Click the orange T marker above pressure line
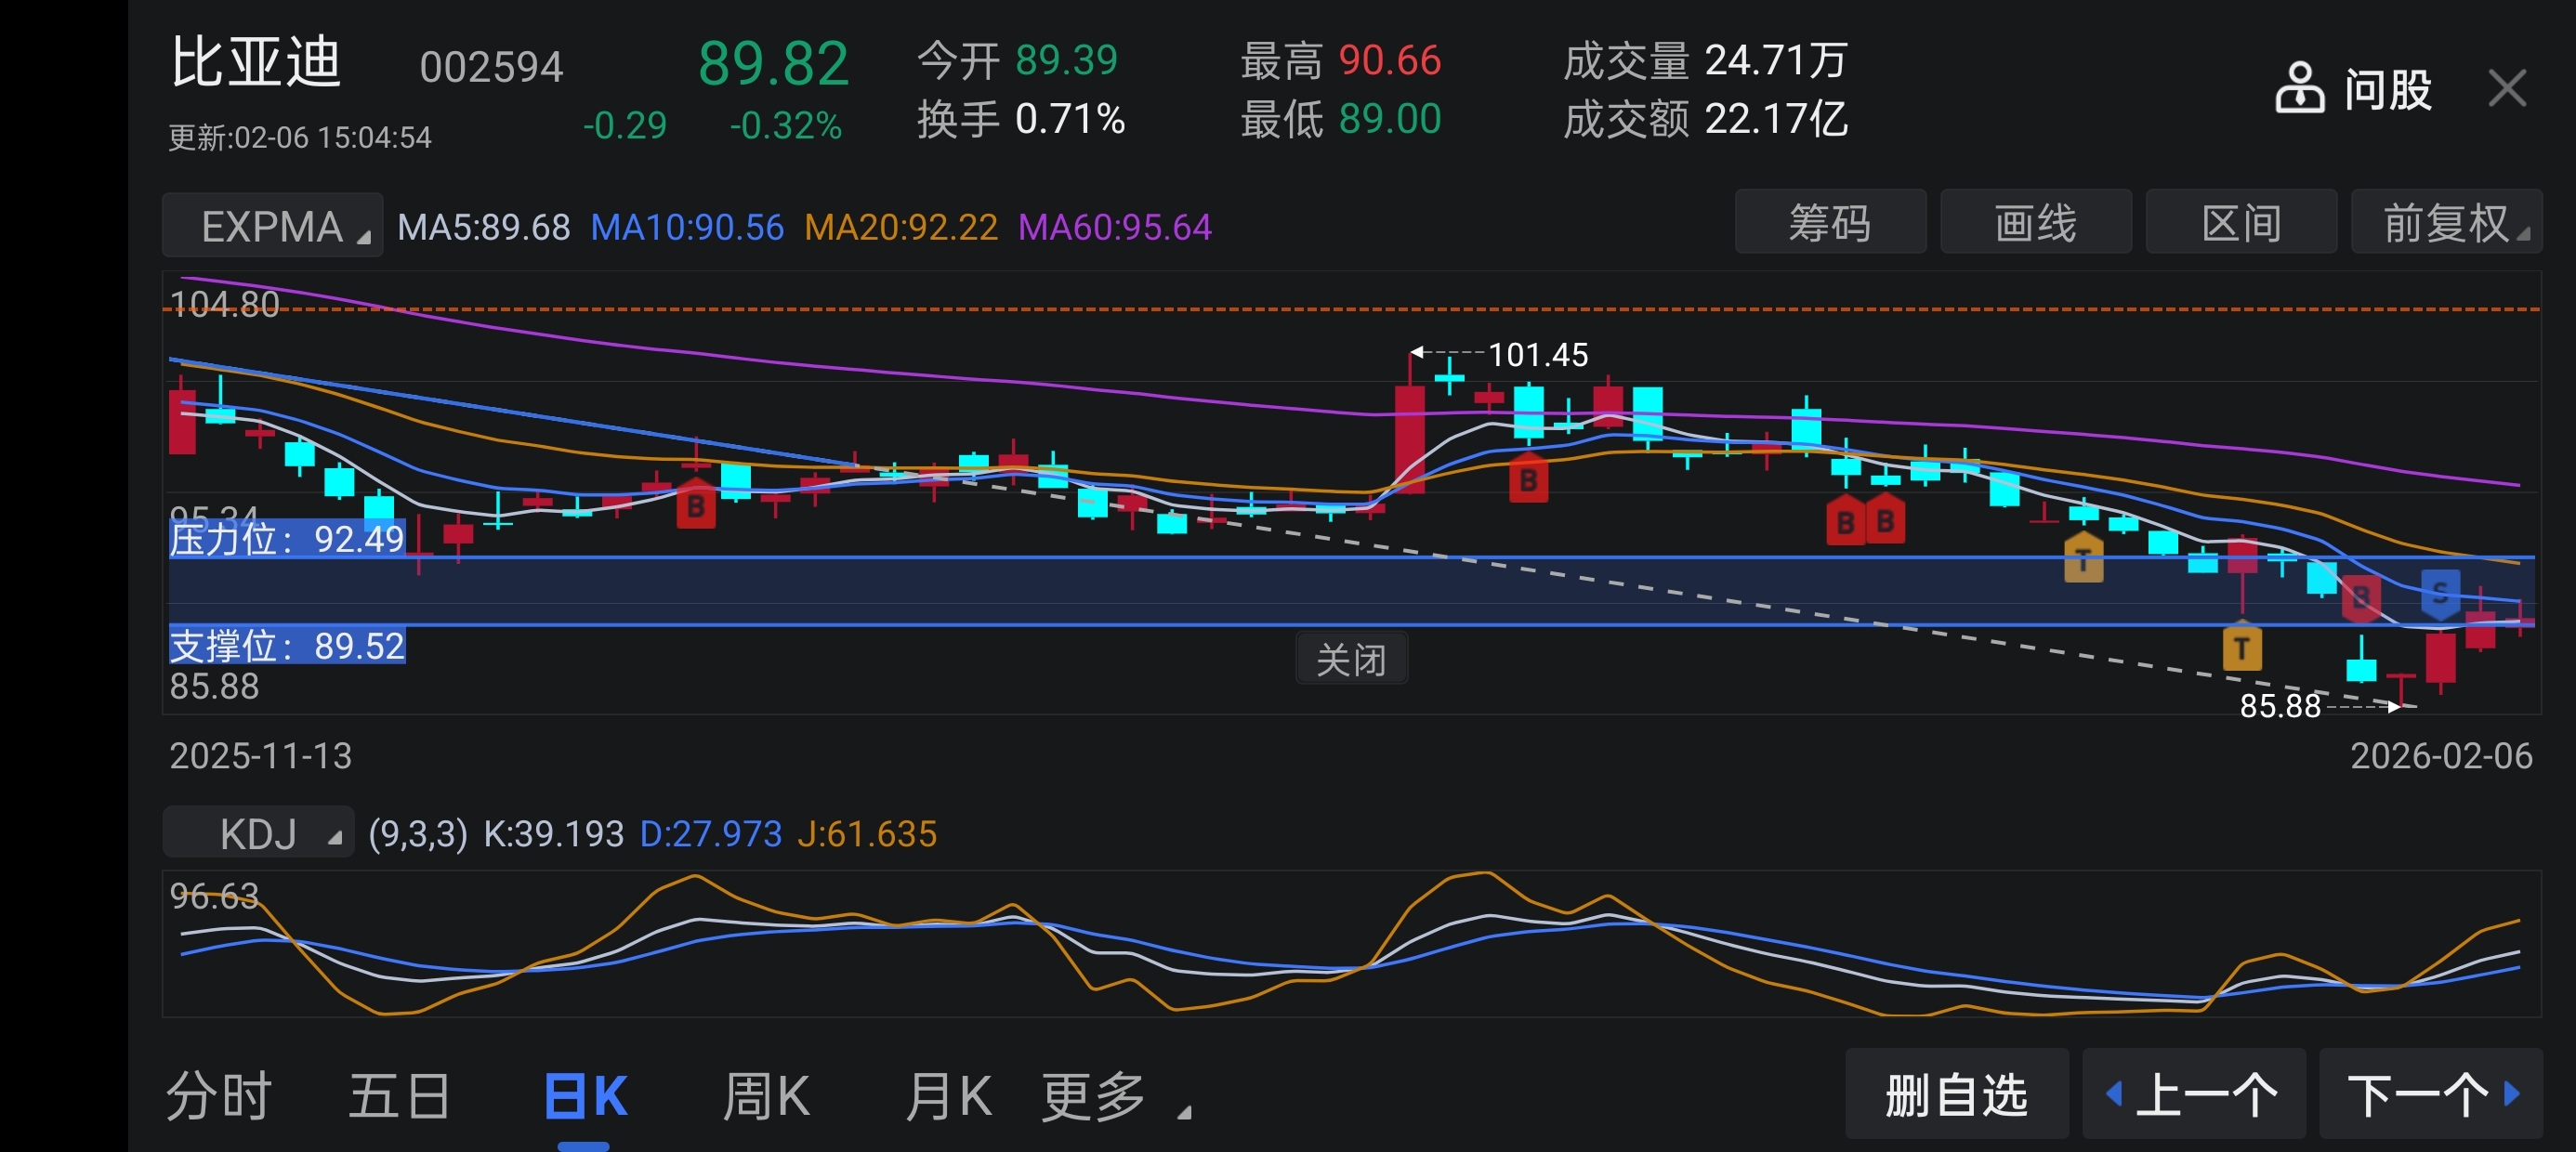The width and height of the screenshot is (2576, 1152). 2083,559
